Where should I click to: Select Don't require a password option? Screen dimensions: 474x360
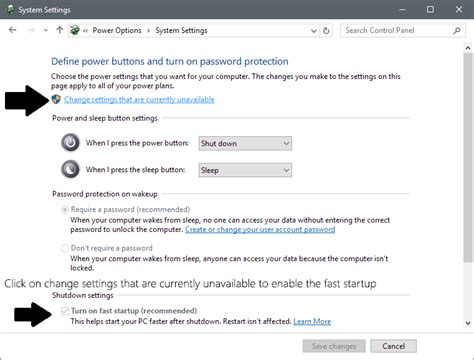point(107,248)
